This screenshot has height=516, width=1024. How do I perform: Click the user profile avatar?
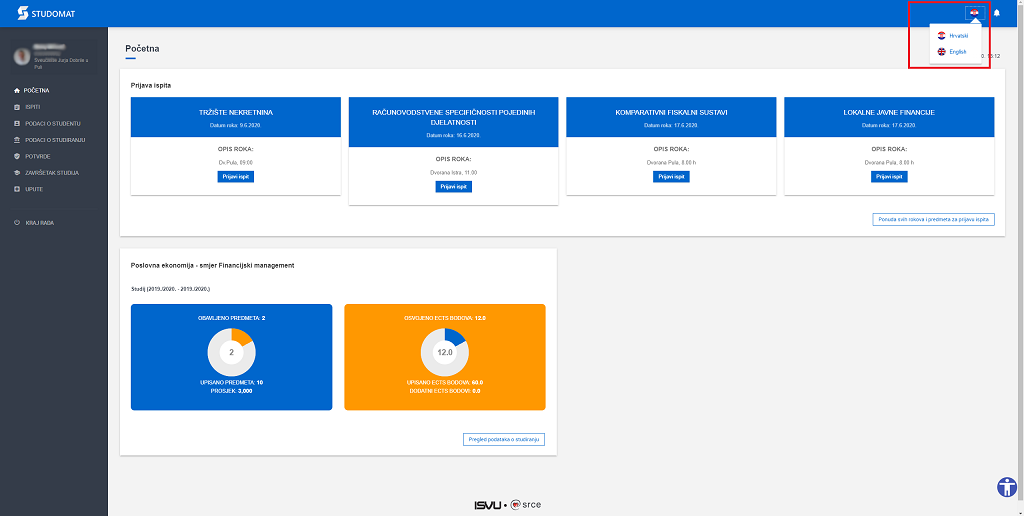click(x=21, y=55)
